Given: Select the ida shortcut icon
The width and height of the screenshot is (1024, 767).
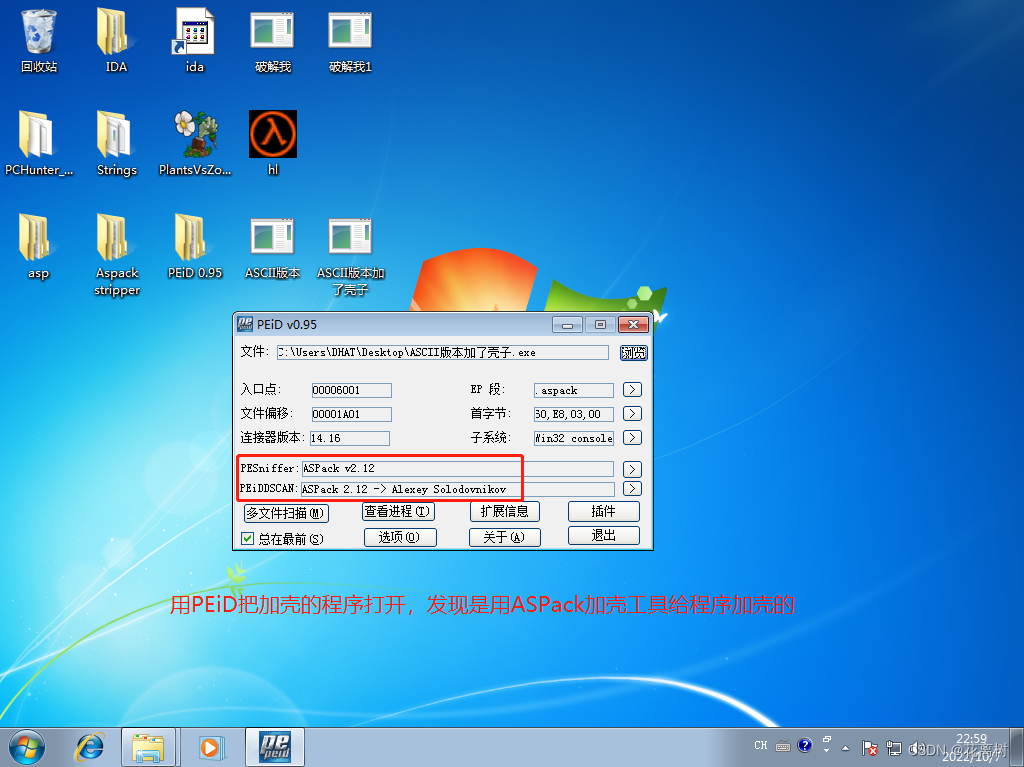Looking at the screenshot, I should tap(195, 41).
